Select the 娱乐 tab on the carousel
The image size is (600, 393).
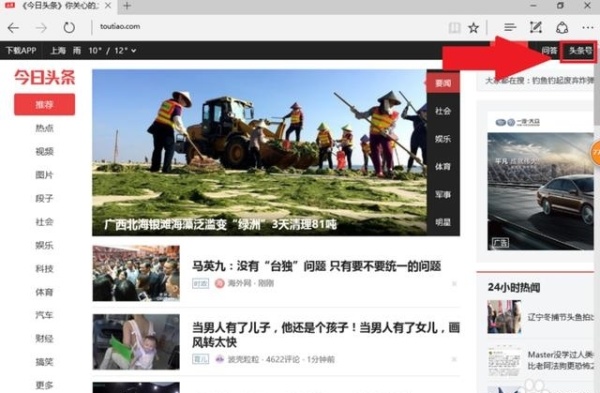(x=443, y=139)
